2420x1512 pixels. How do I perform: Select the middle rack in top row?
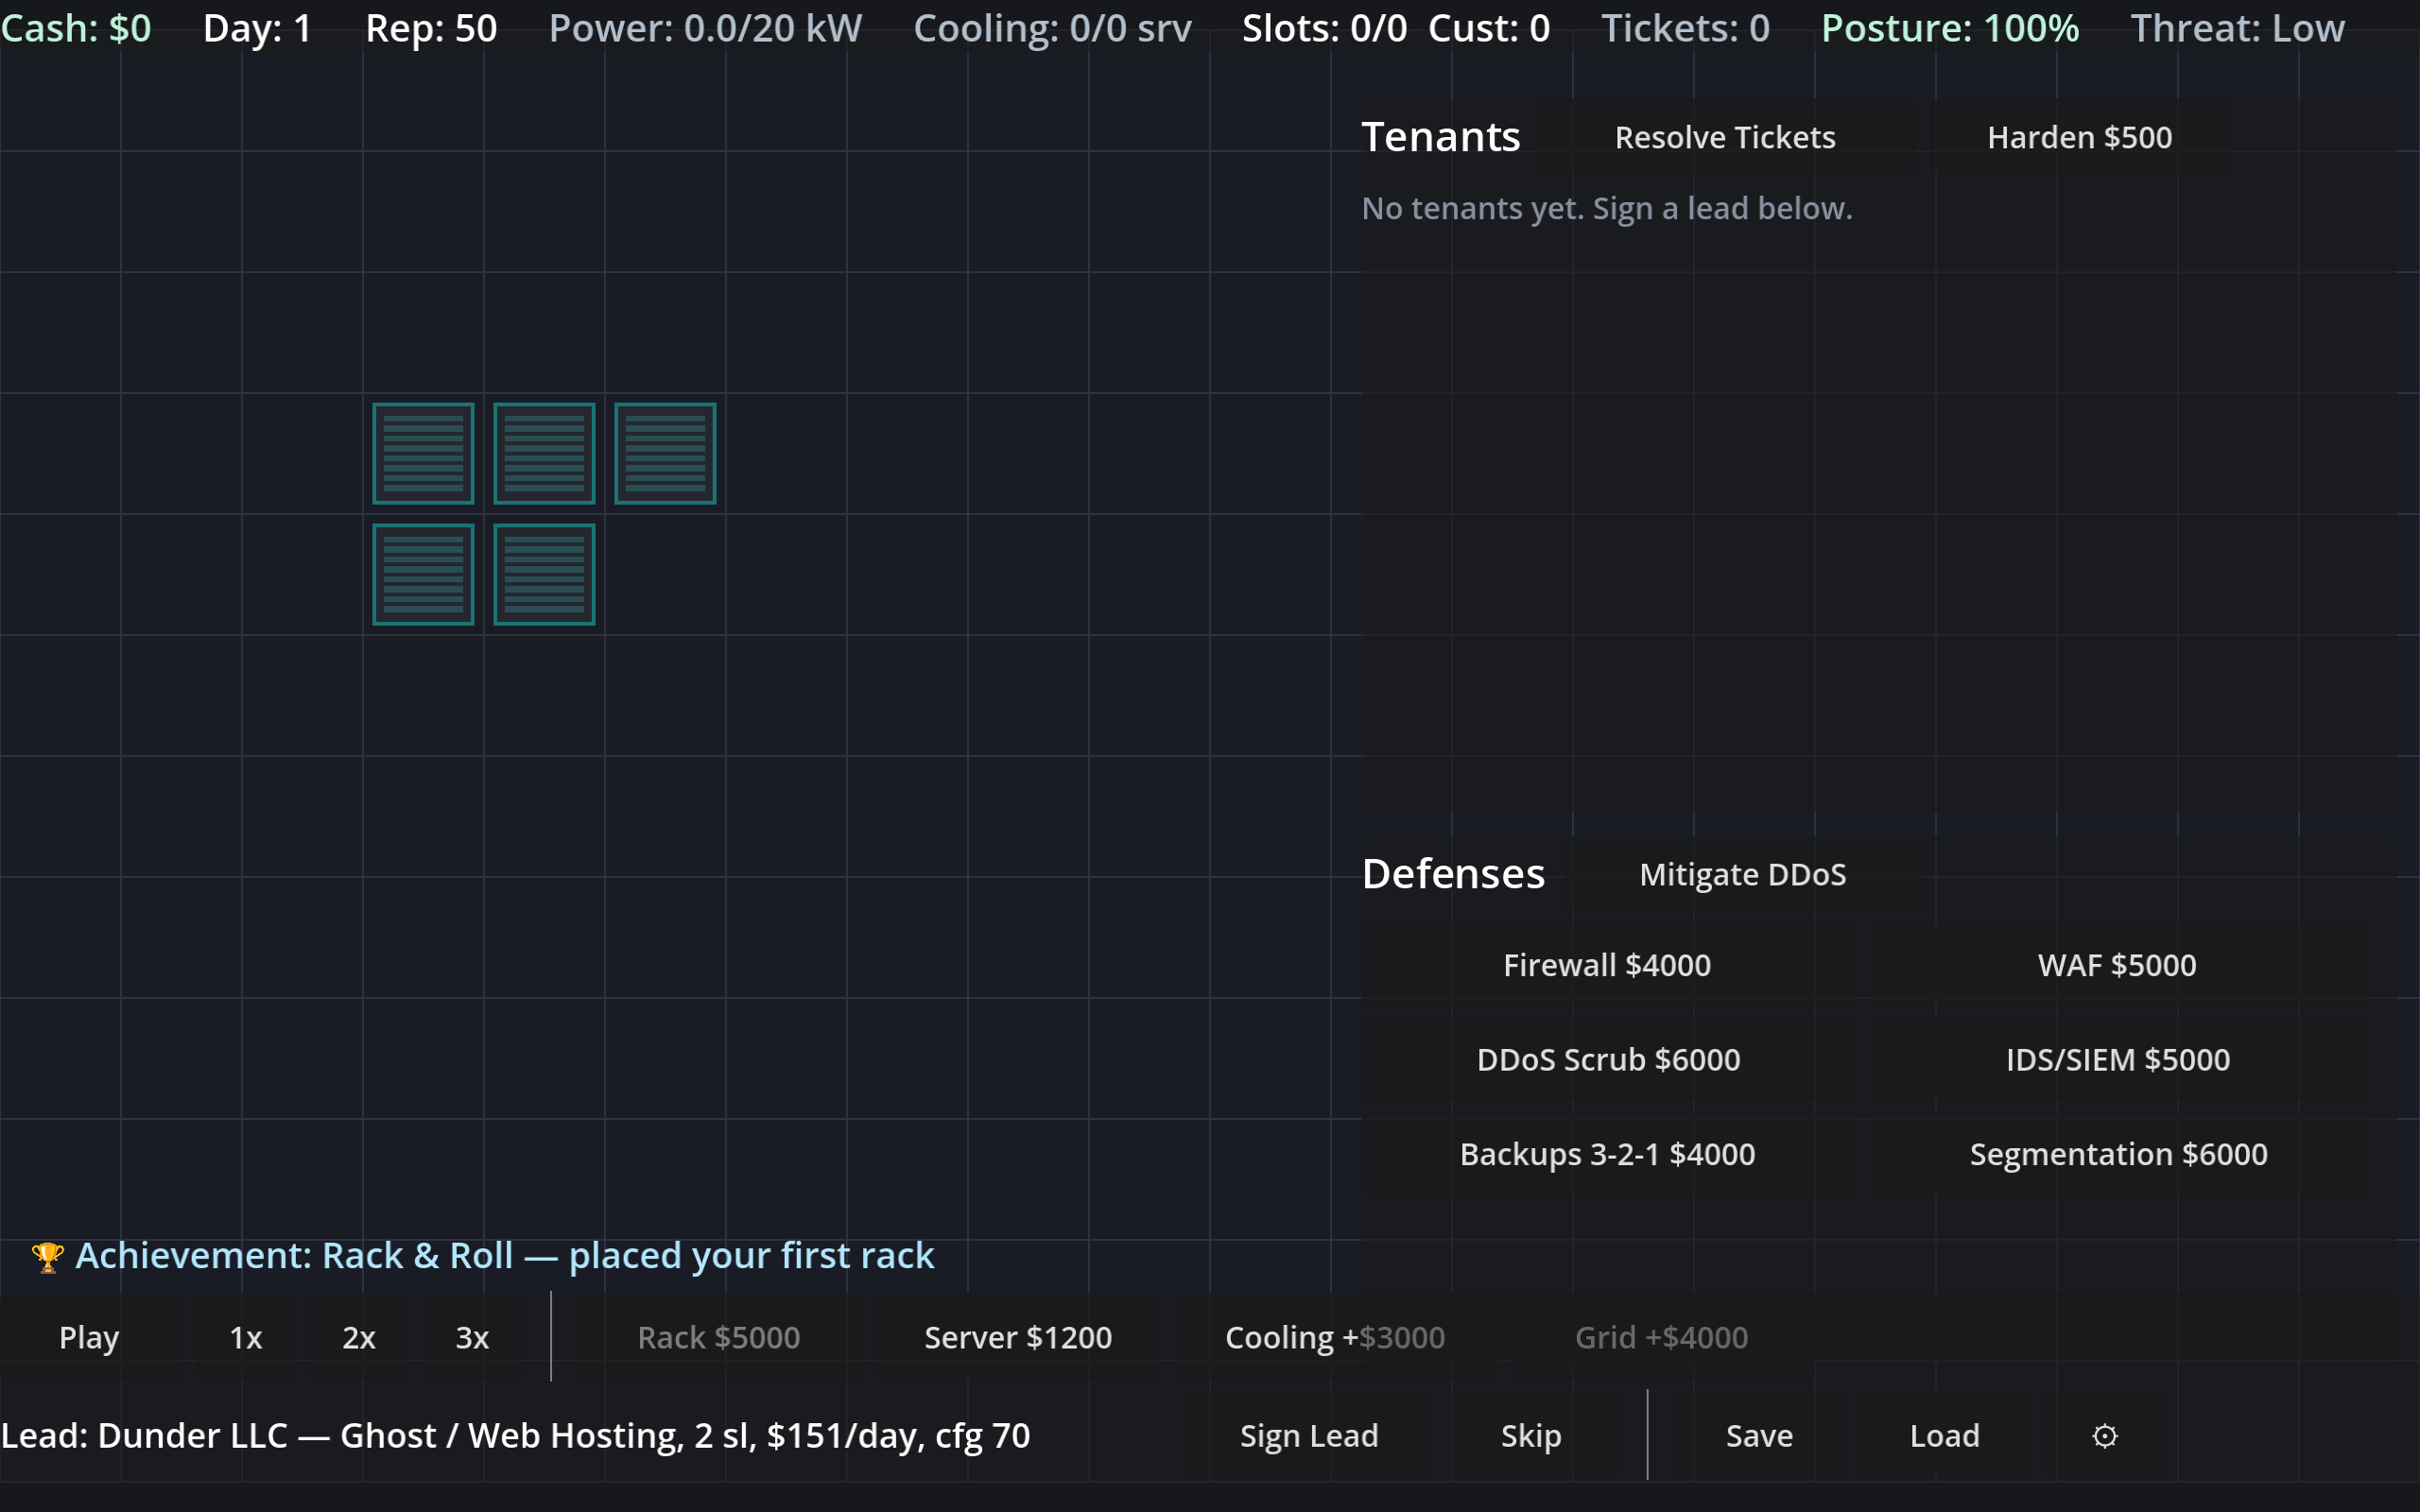544,454
